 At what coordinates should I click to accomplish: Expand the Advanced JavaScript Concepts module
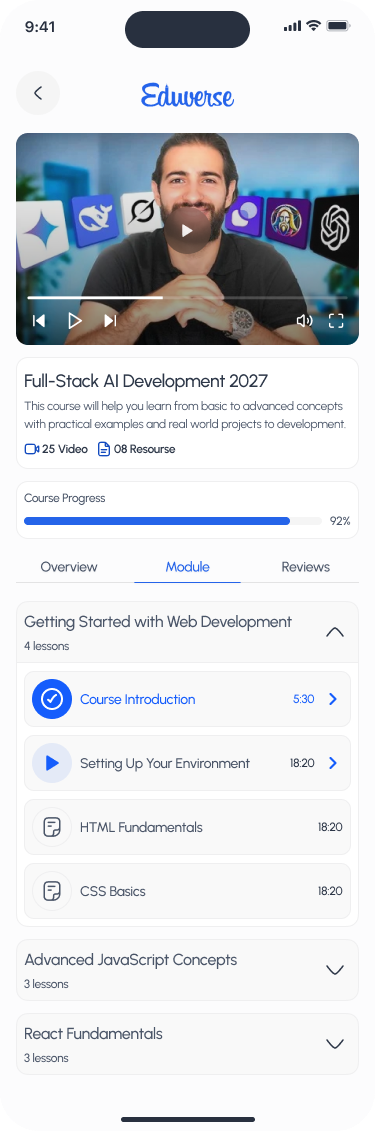[x=335, y=970]
